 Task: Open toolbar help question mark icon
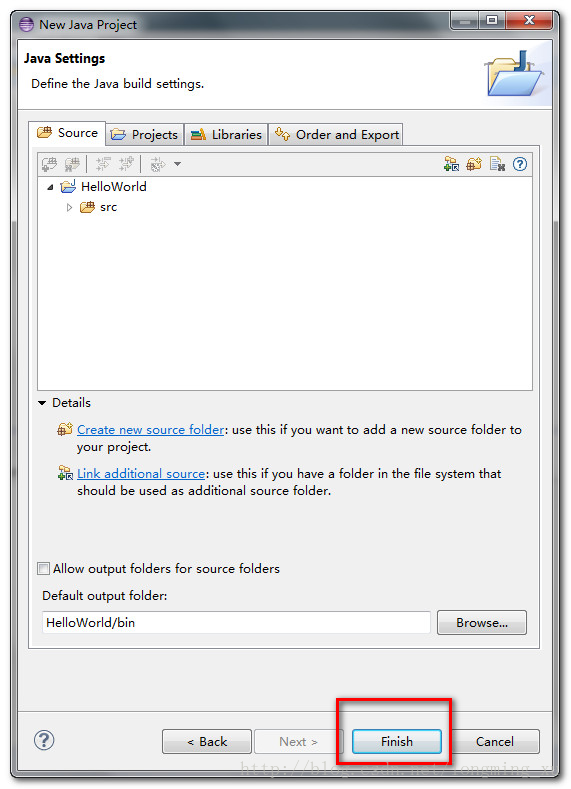click(520, 164)
